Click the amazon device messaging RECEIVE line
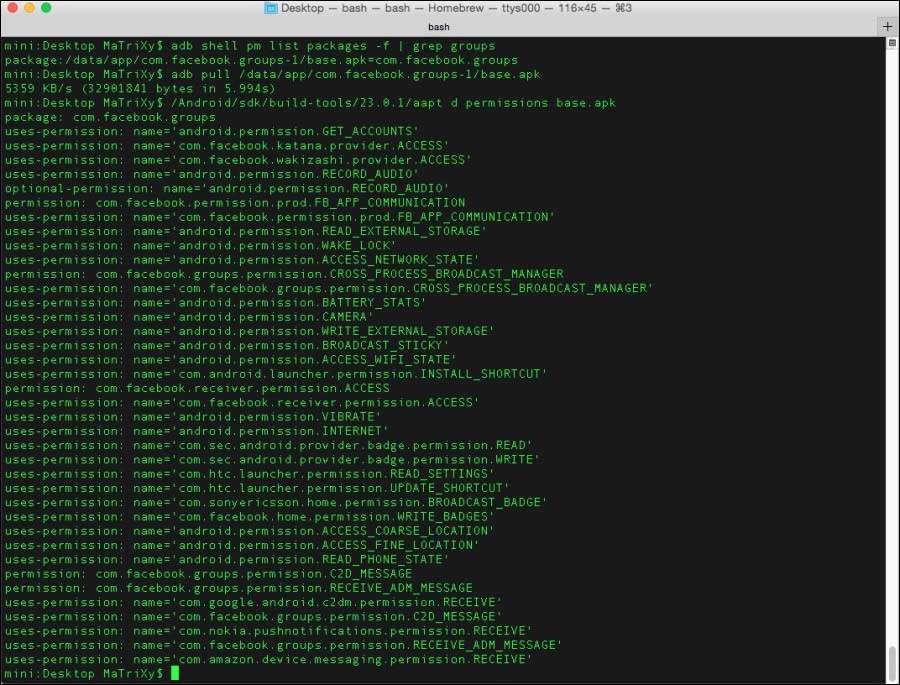Image resolution: width=900 pixels, height=685 pixels. pos(268,660)
